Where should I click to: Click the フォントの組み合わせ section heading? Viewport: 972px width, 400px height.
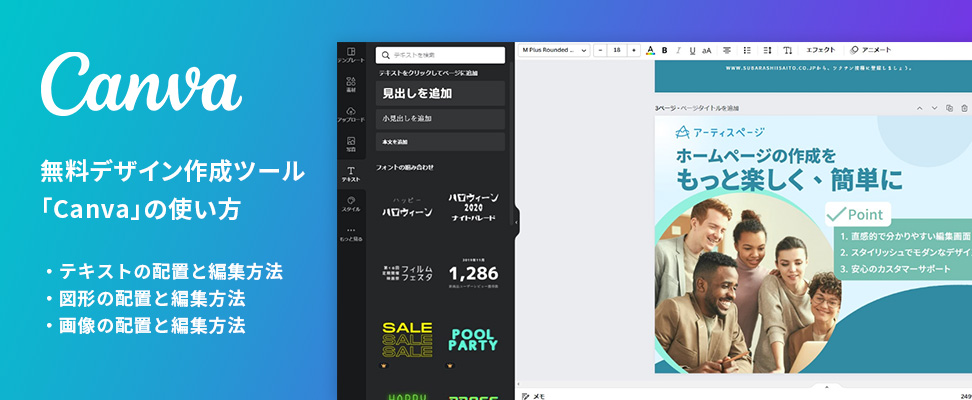point(405,167)
